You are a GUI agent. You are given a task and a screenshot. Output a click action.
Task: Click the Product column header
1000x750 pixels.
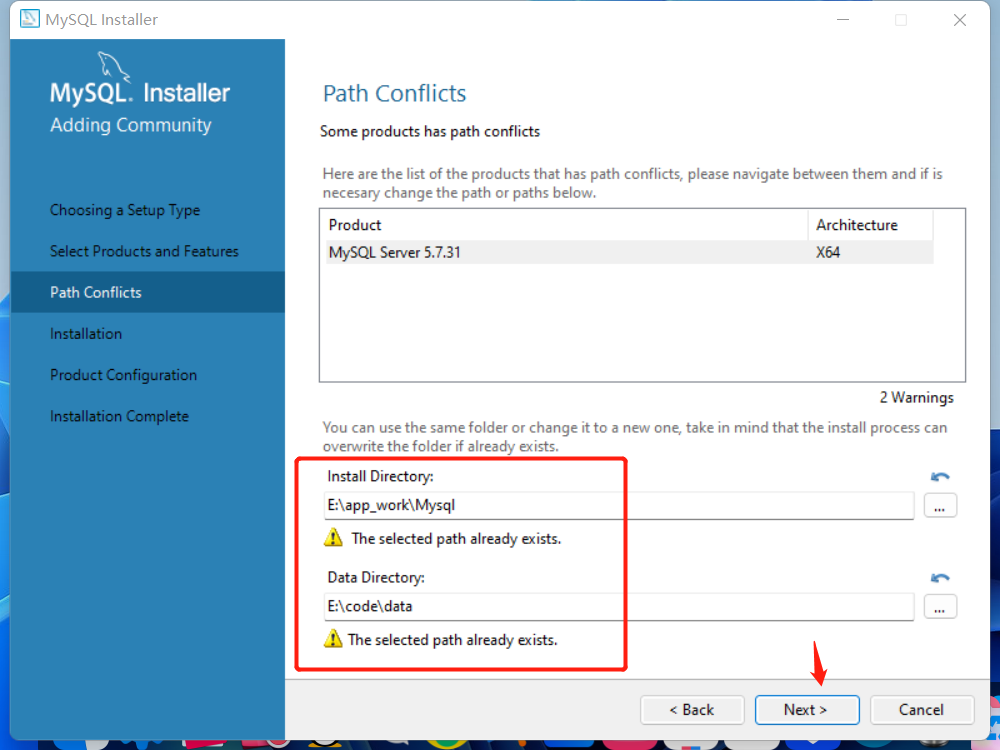click(x=566, y=225)
